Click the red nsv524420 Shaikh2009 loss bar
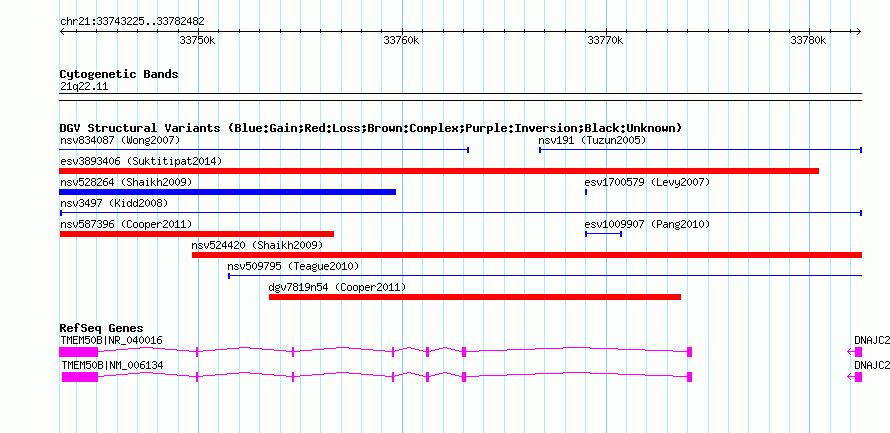Image resolution: width=890 pixels, height=433 pixels. 527,255
